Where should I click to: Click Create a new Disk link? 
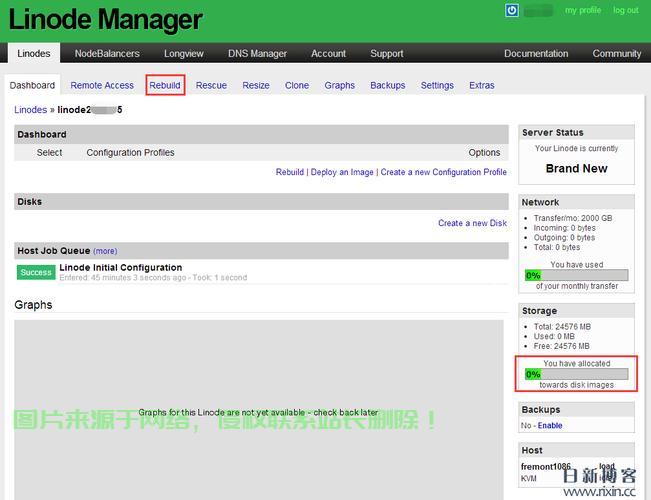(x=472, y=223)
